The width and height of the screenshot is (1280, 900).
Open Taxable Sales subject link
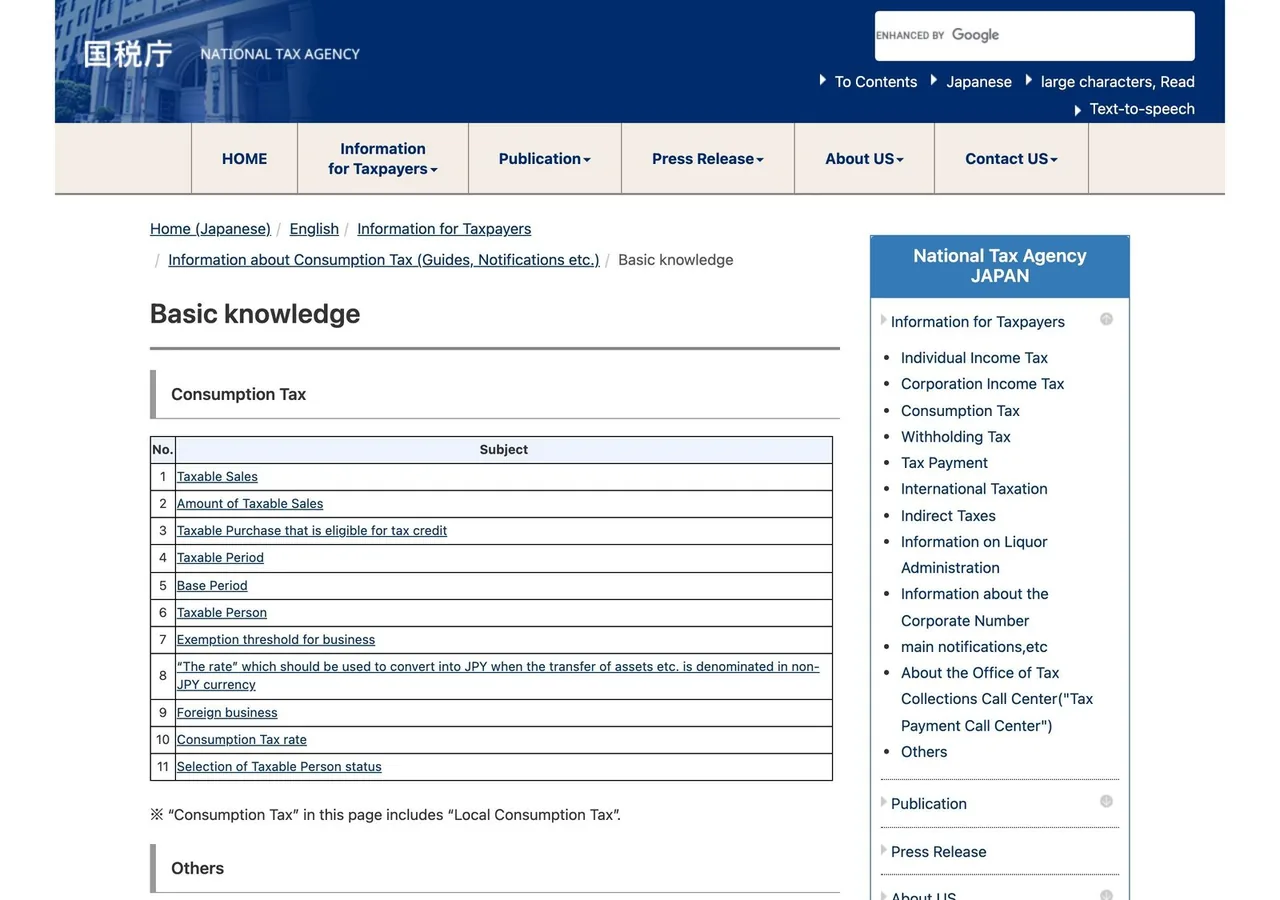pyautogui.click(x=217, y=477)
